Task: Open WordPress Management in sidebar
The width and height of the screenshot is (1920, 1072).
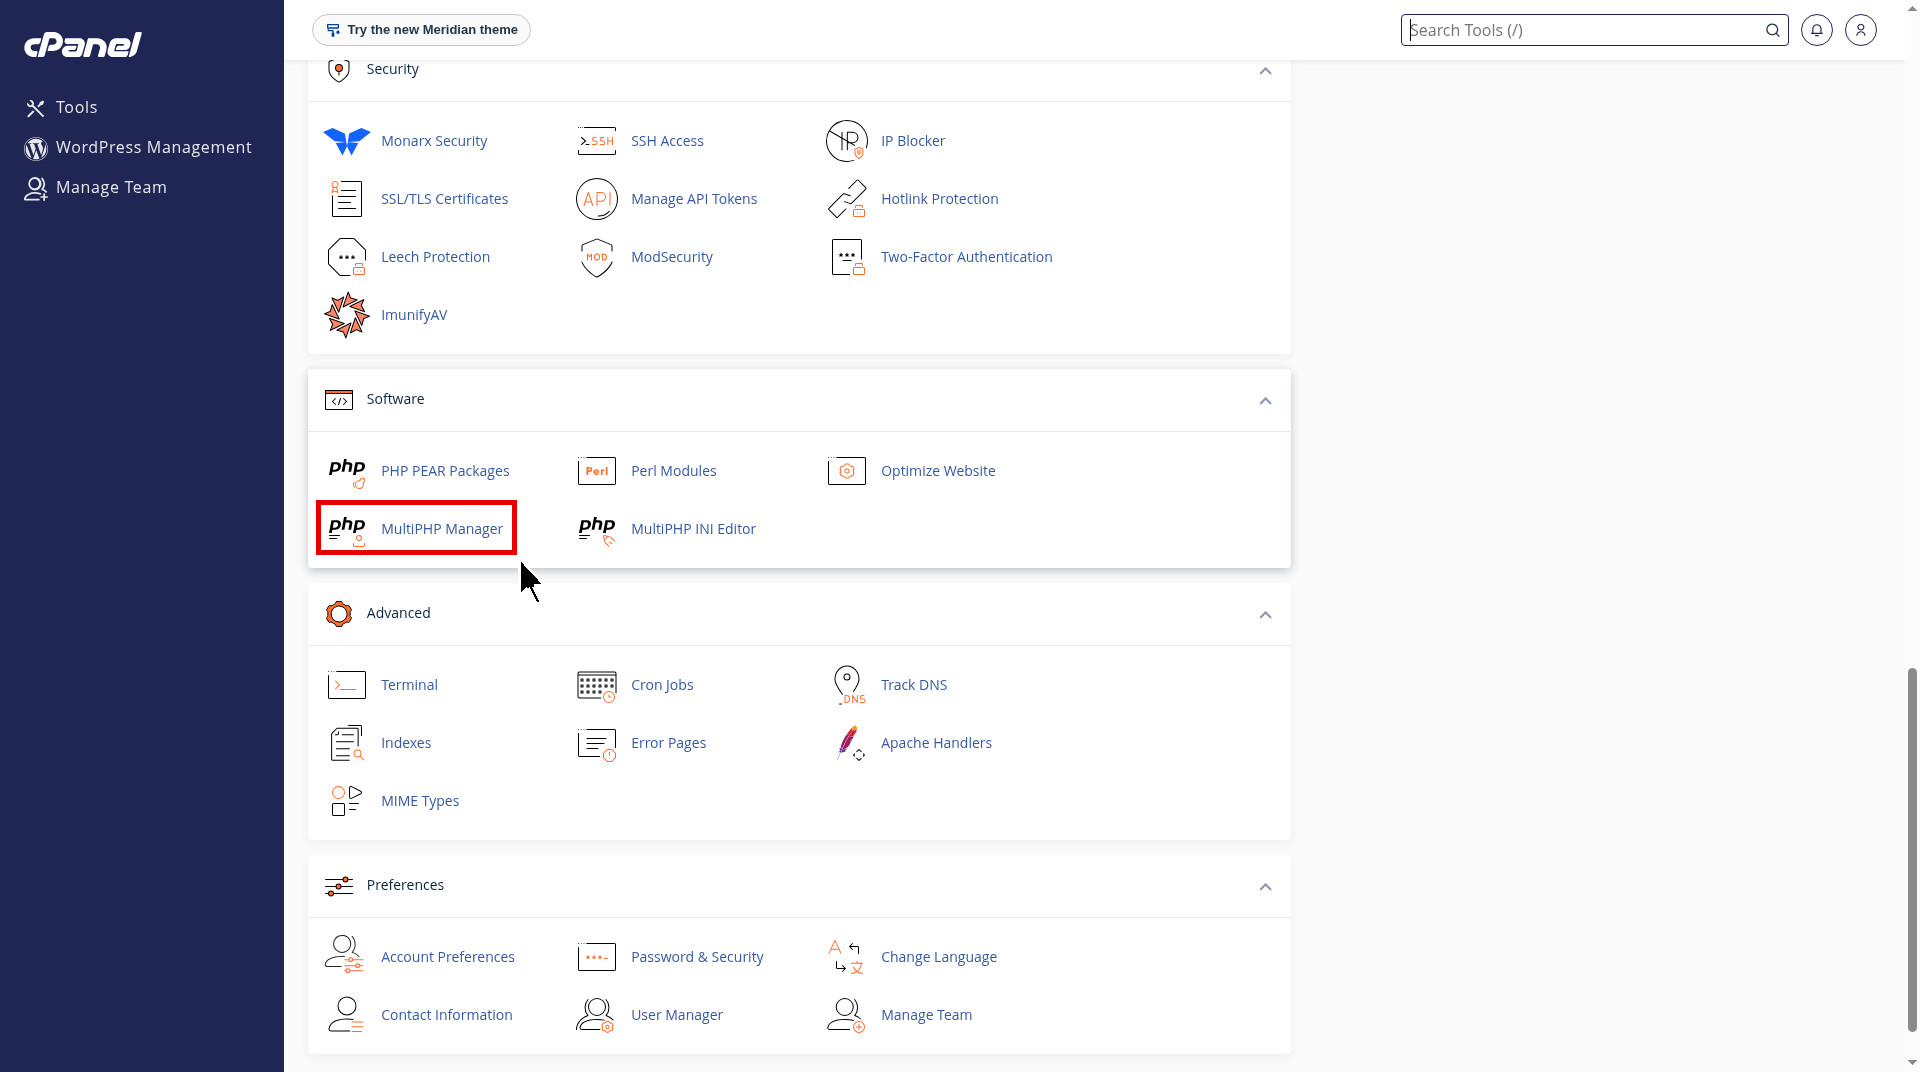Action: pos(138,147)
